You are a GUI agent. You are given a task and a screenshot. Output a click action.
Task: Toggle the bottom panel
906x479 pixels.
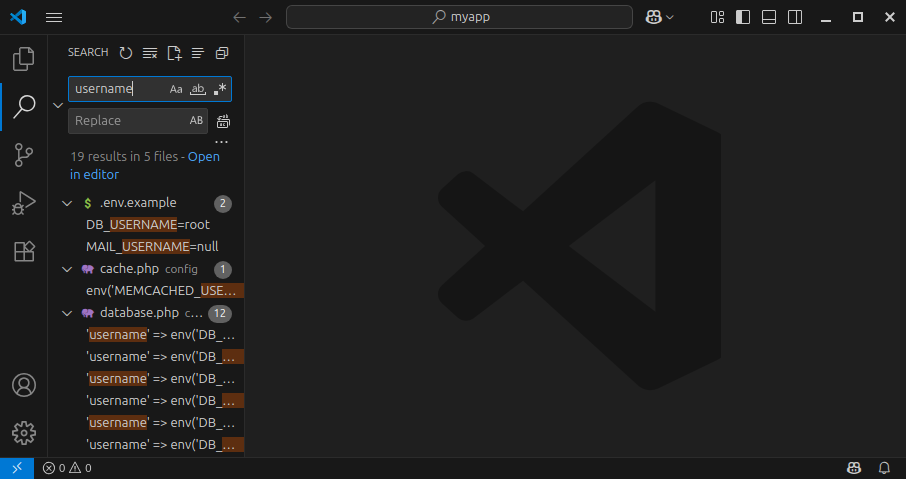pos(769,17)
